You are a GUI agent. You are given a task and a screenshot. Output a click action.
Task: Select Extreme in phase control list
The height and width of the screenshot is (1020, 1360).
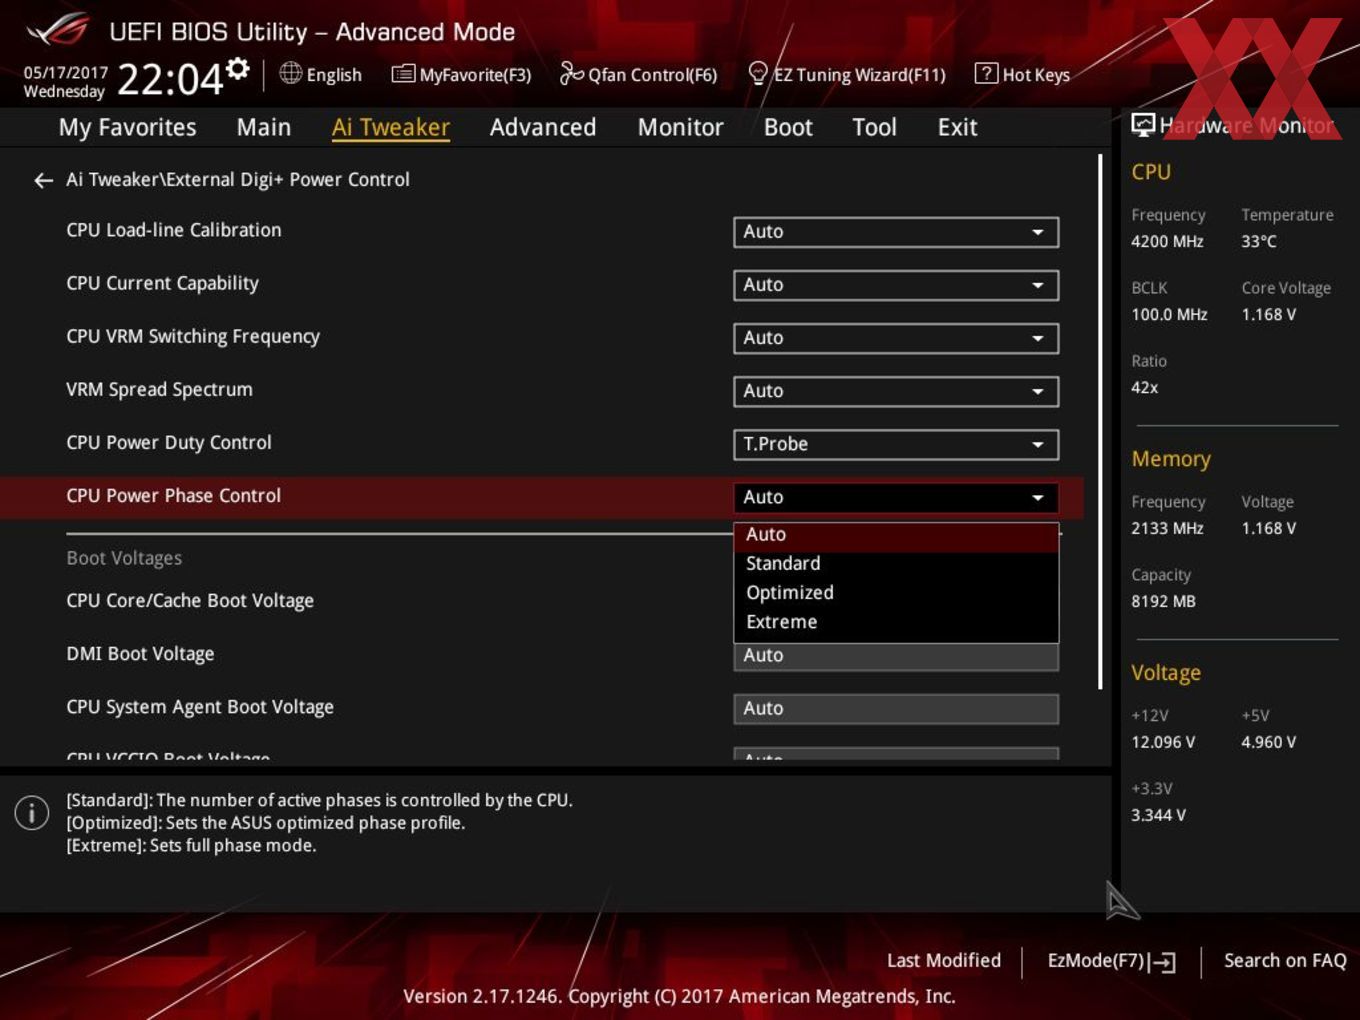[896, 622]
